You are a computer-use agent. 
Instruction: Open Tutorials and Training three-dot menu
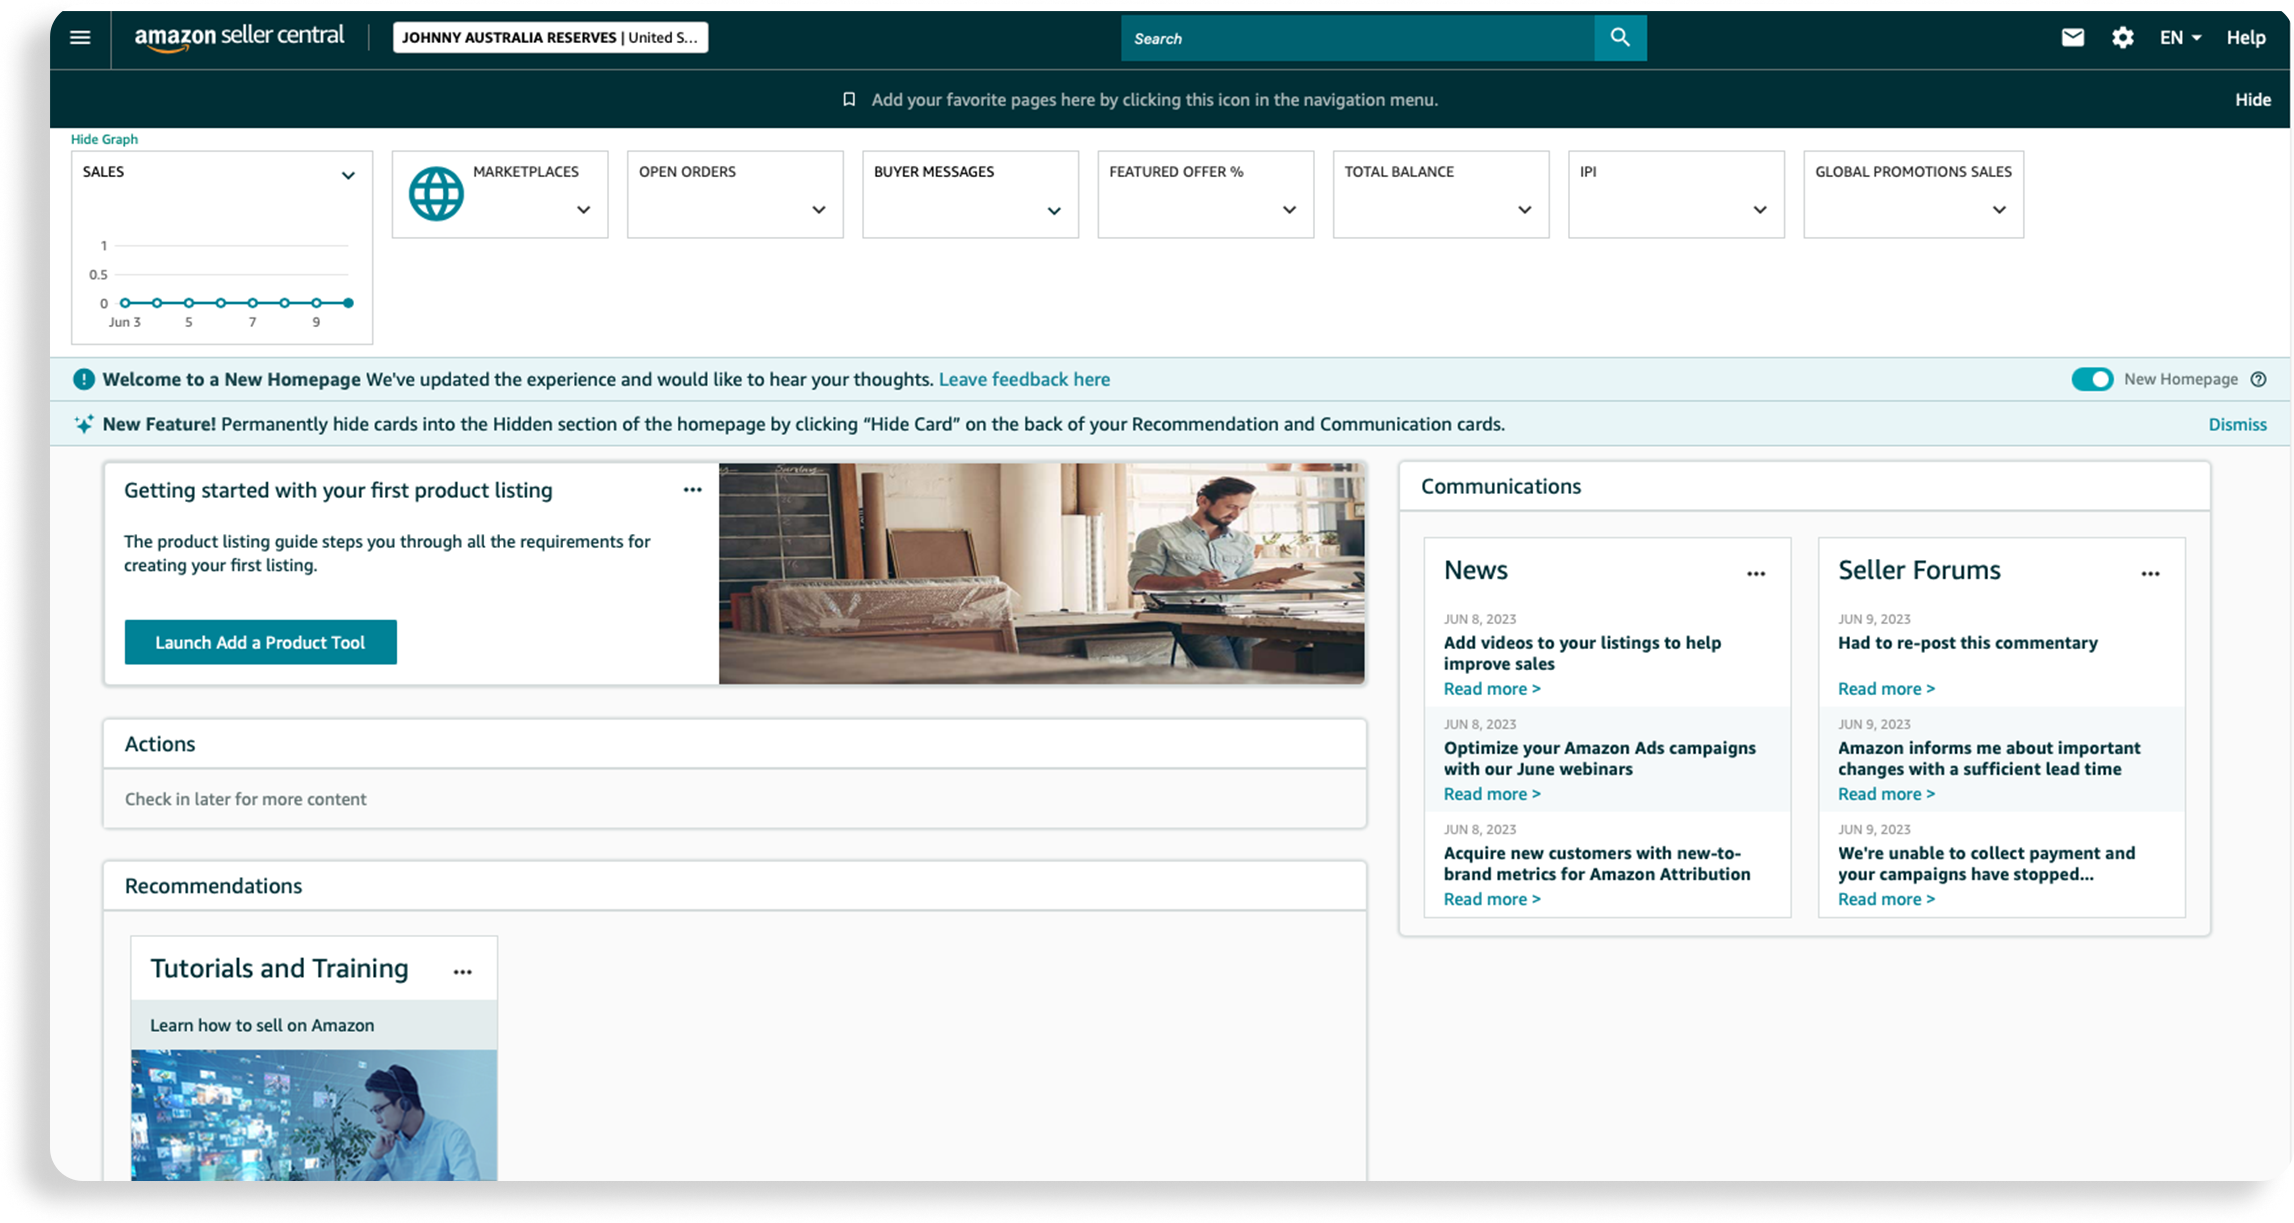point(462,972)
